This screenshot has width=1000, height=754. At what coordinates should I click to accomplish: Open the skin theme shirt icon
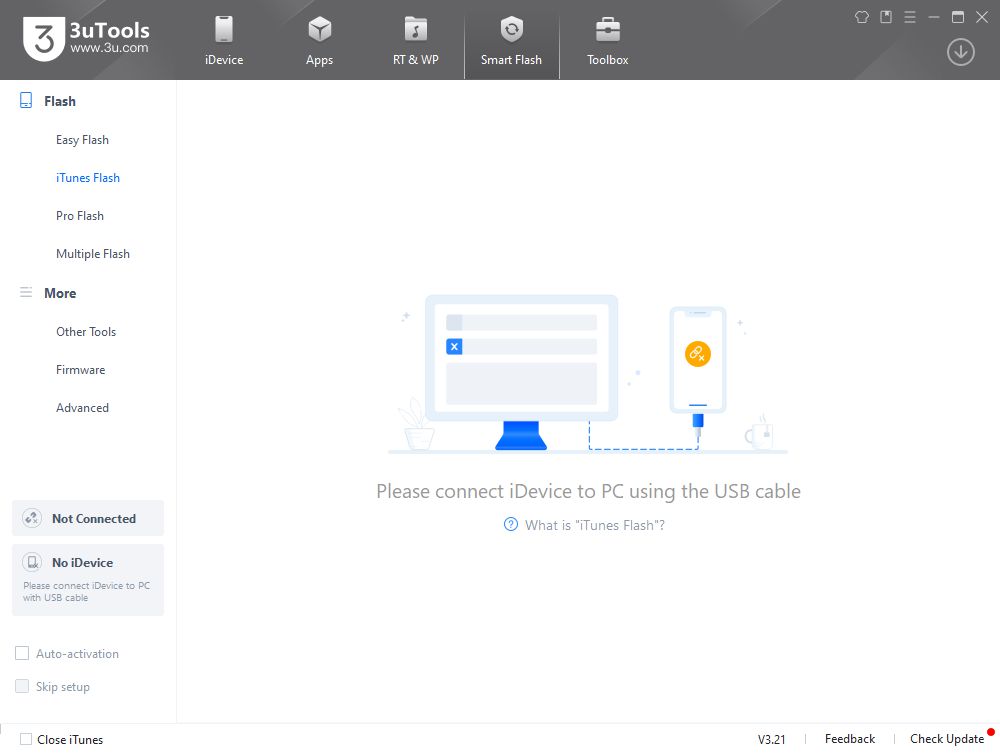point(862,17)
